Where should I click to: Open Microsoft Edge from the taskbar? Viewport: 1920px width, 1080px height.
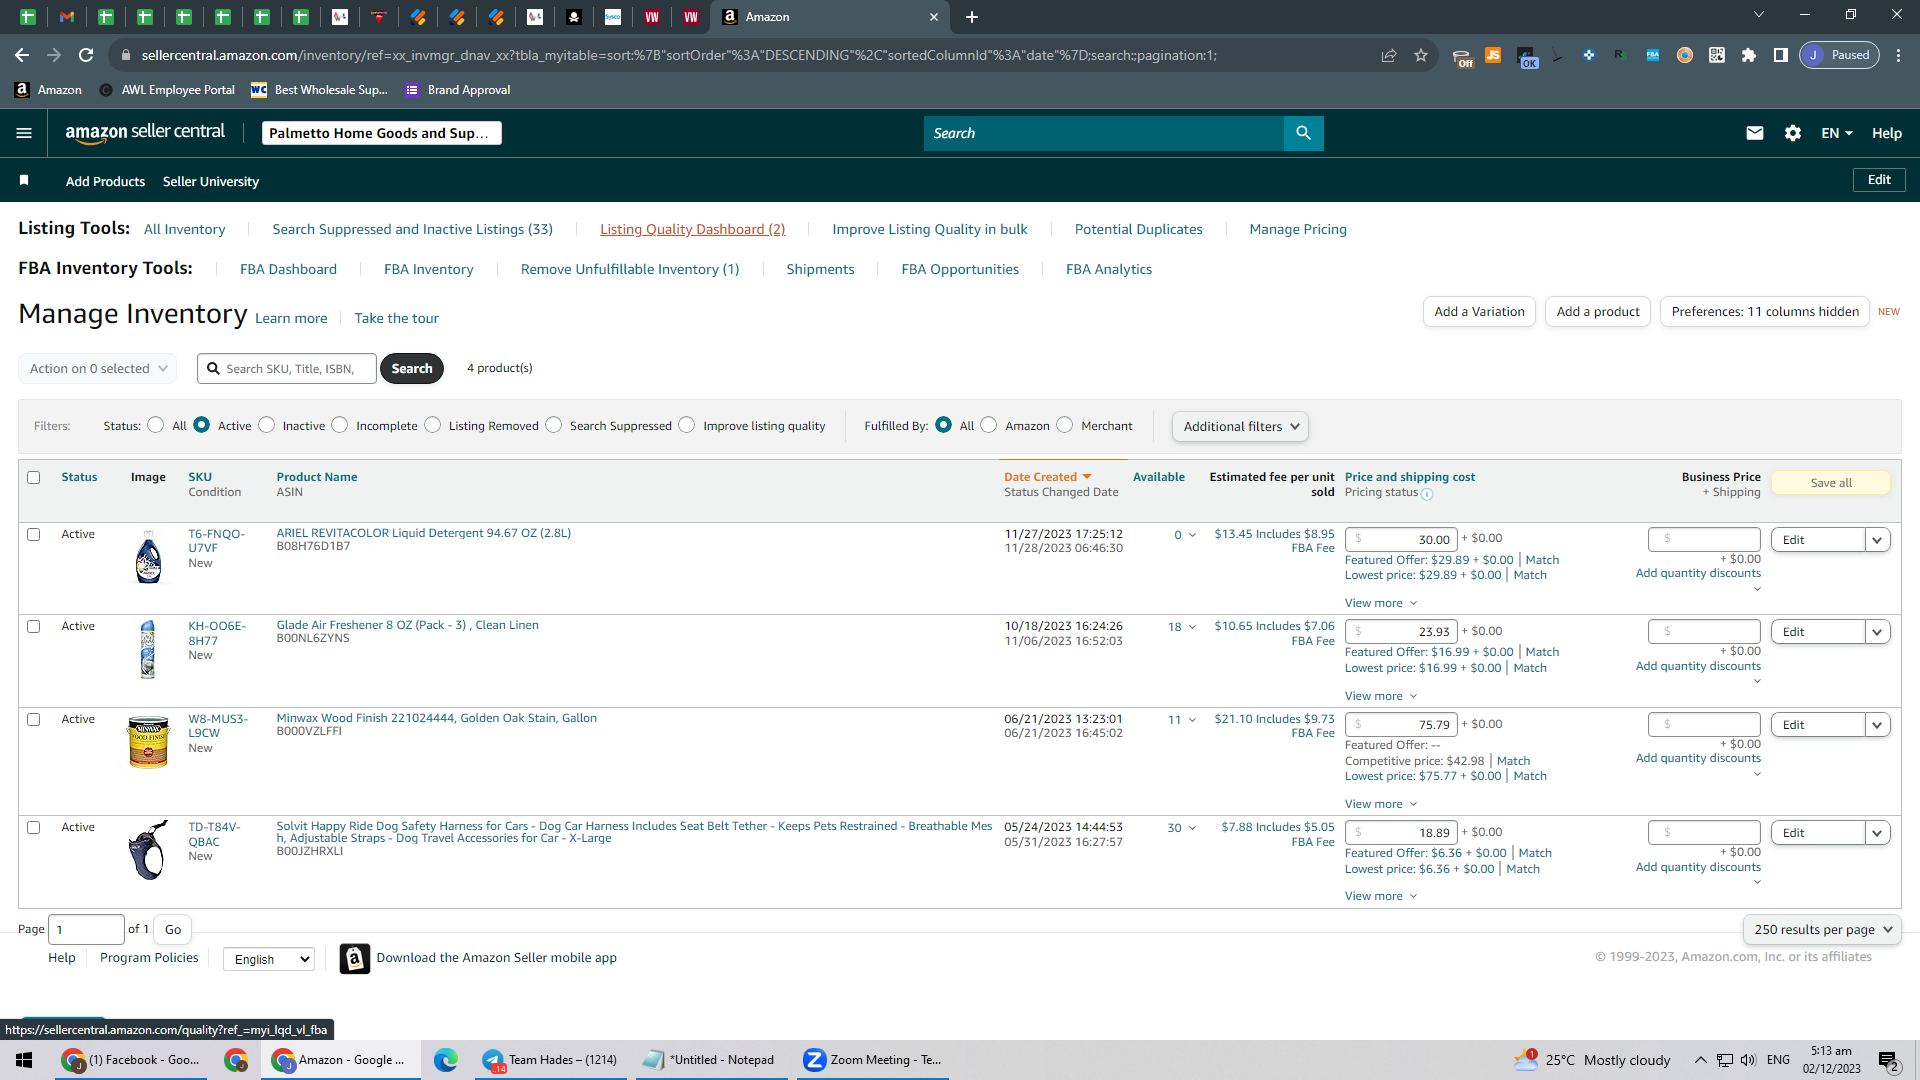[445, 1060]
